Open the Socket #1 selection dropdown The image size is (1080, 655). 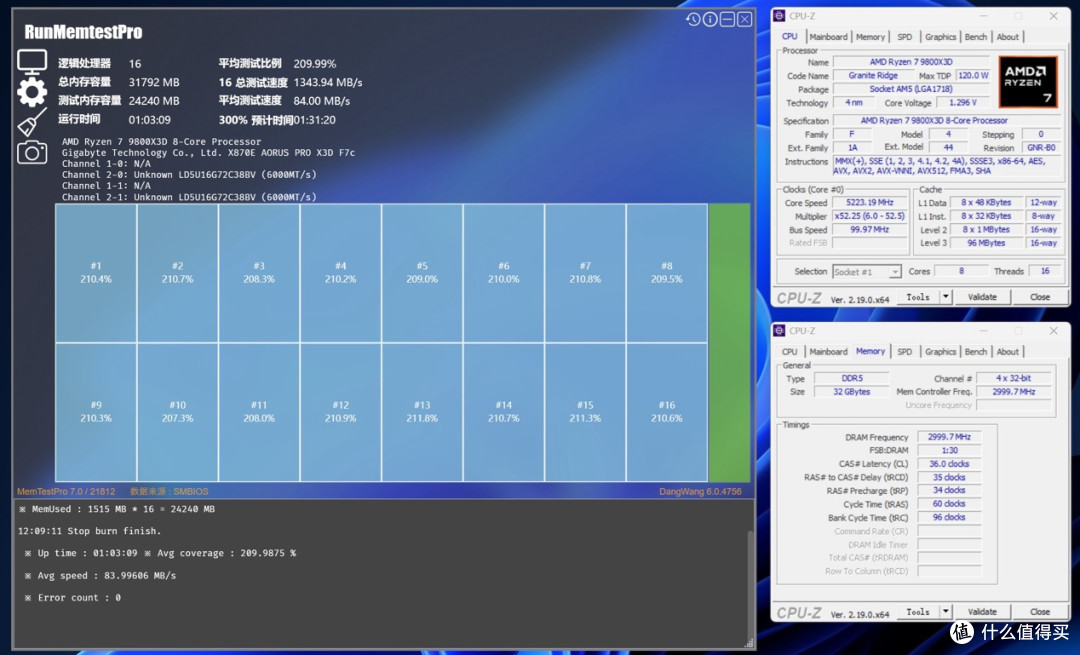coord(866,272)
